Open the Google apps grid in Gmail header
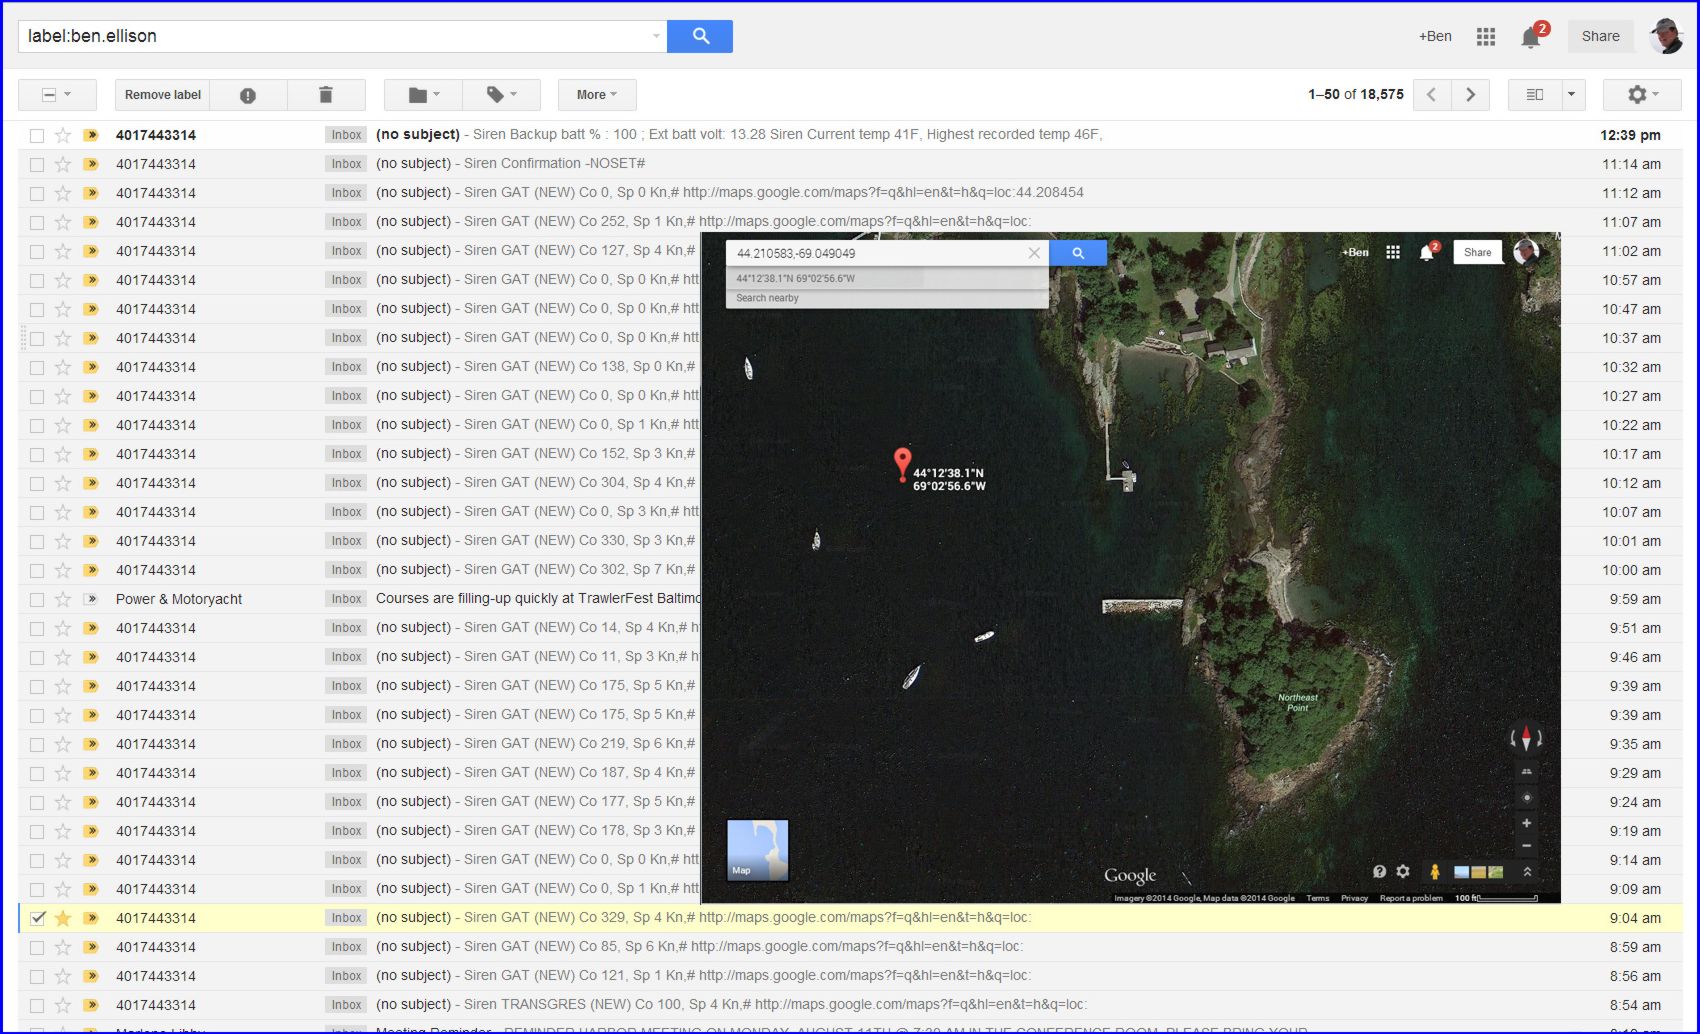This screenshot has height=1034, width=1700. coord(1486,36)
